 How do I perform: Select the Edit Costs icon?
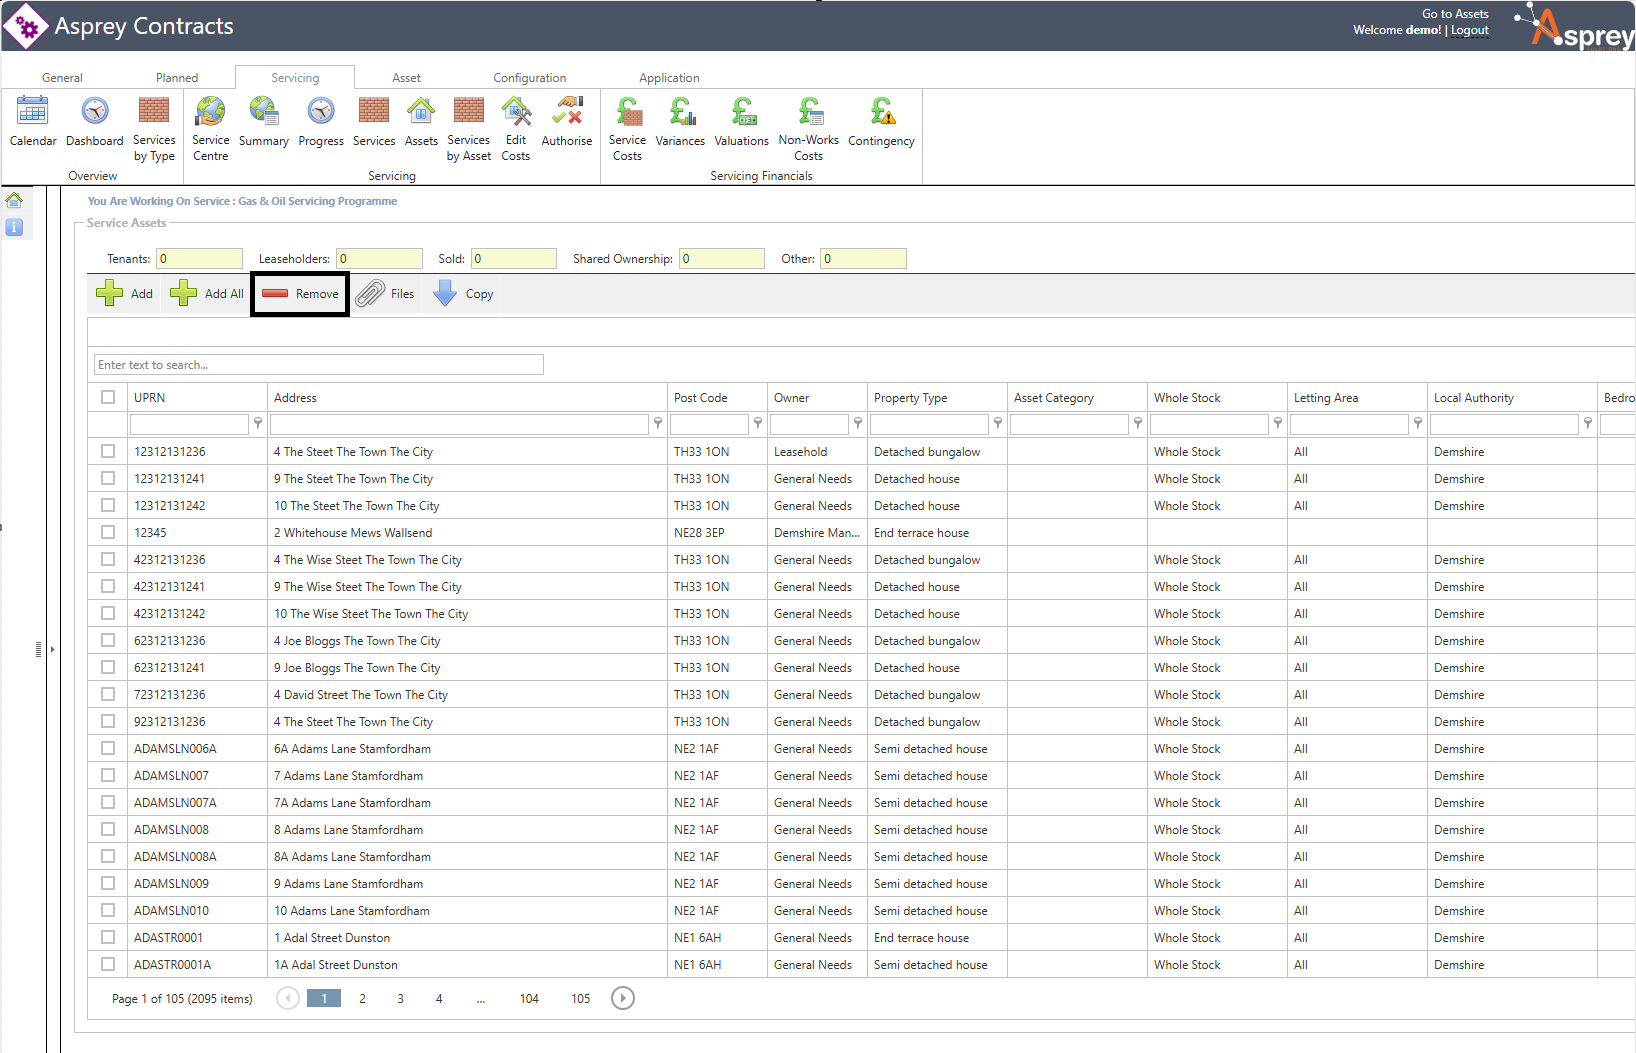pyautogui.click(x=516, y=112)
